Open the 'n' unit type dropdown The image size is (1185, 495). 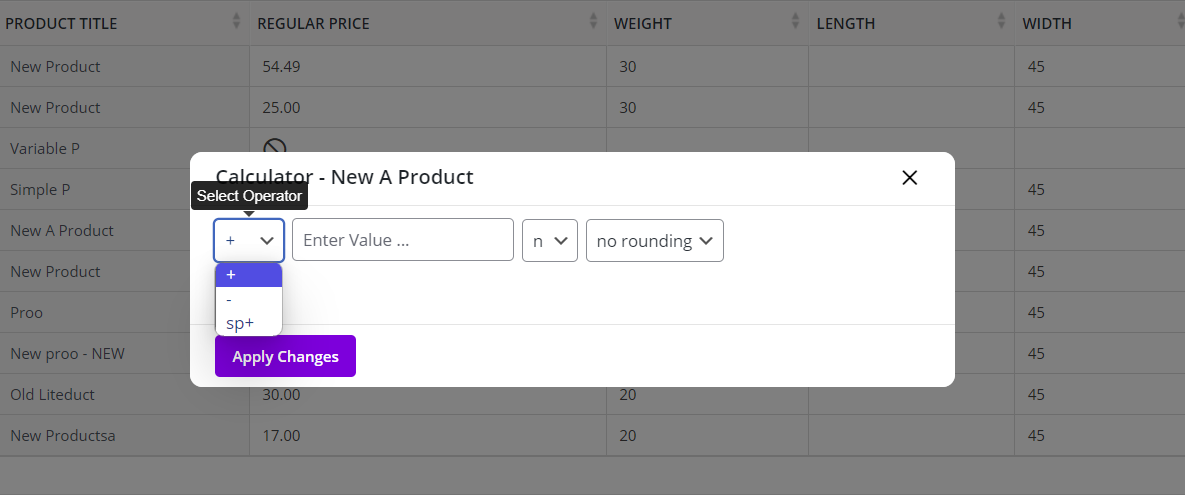point(549,240)
